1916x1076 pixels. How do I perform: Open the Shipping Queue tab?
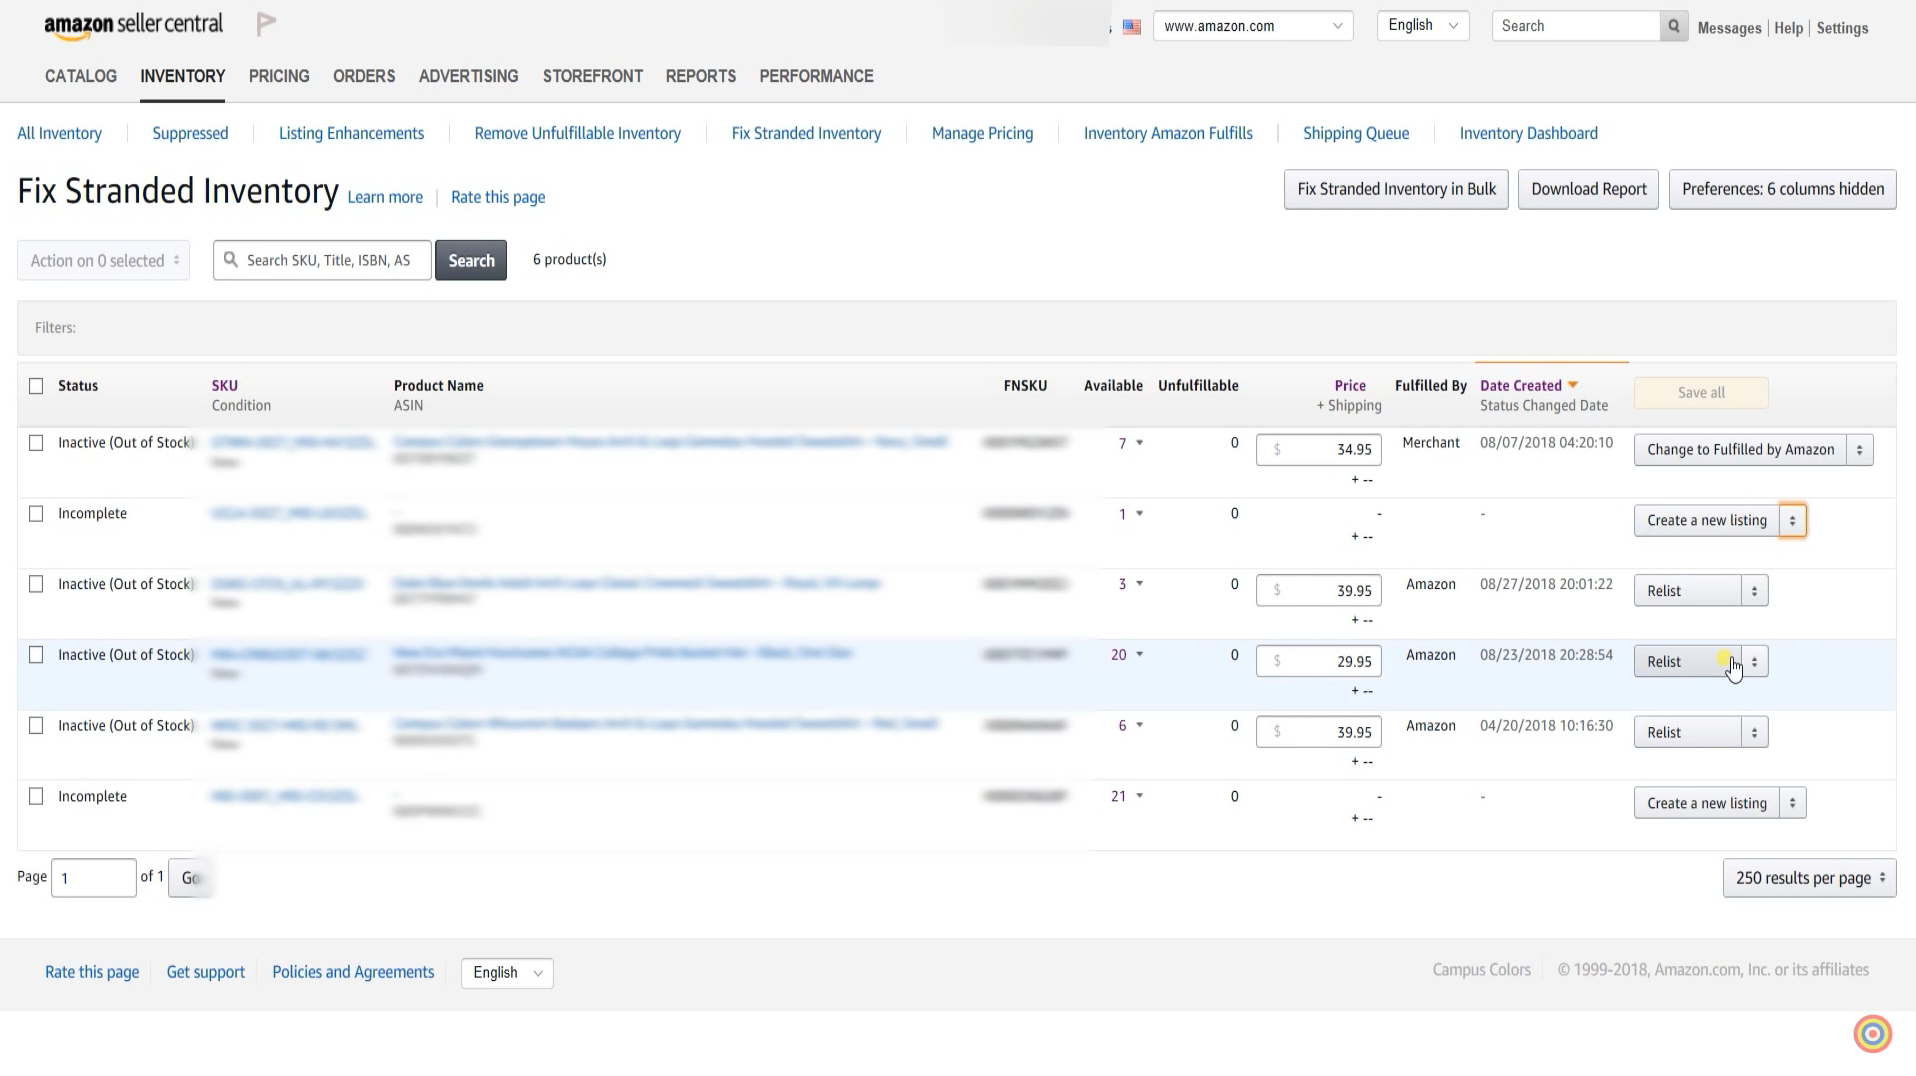coord(1356,133)
